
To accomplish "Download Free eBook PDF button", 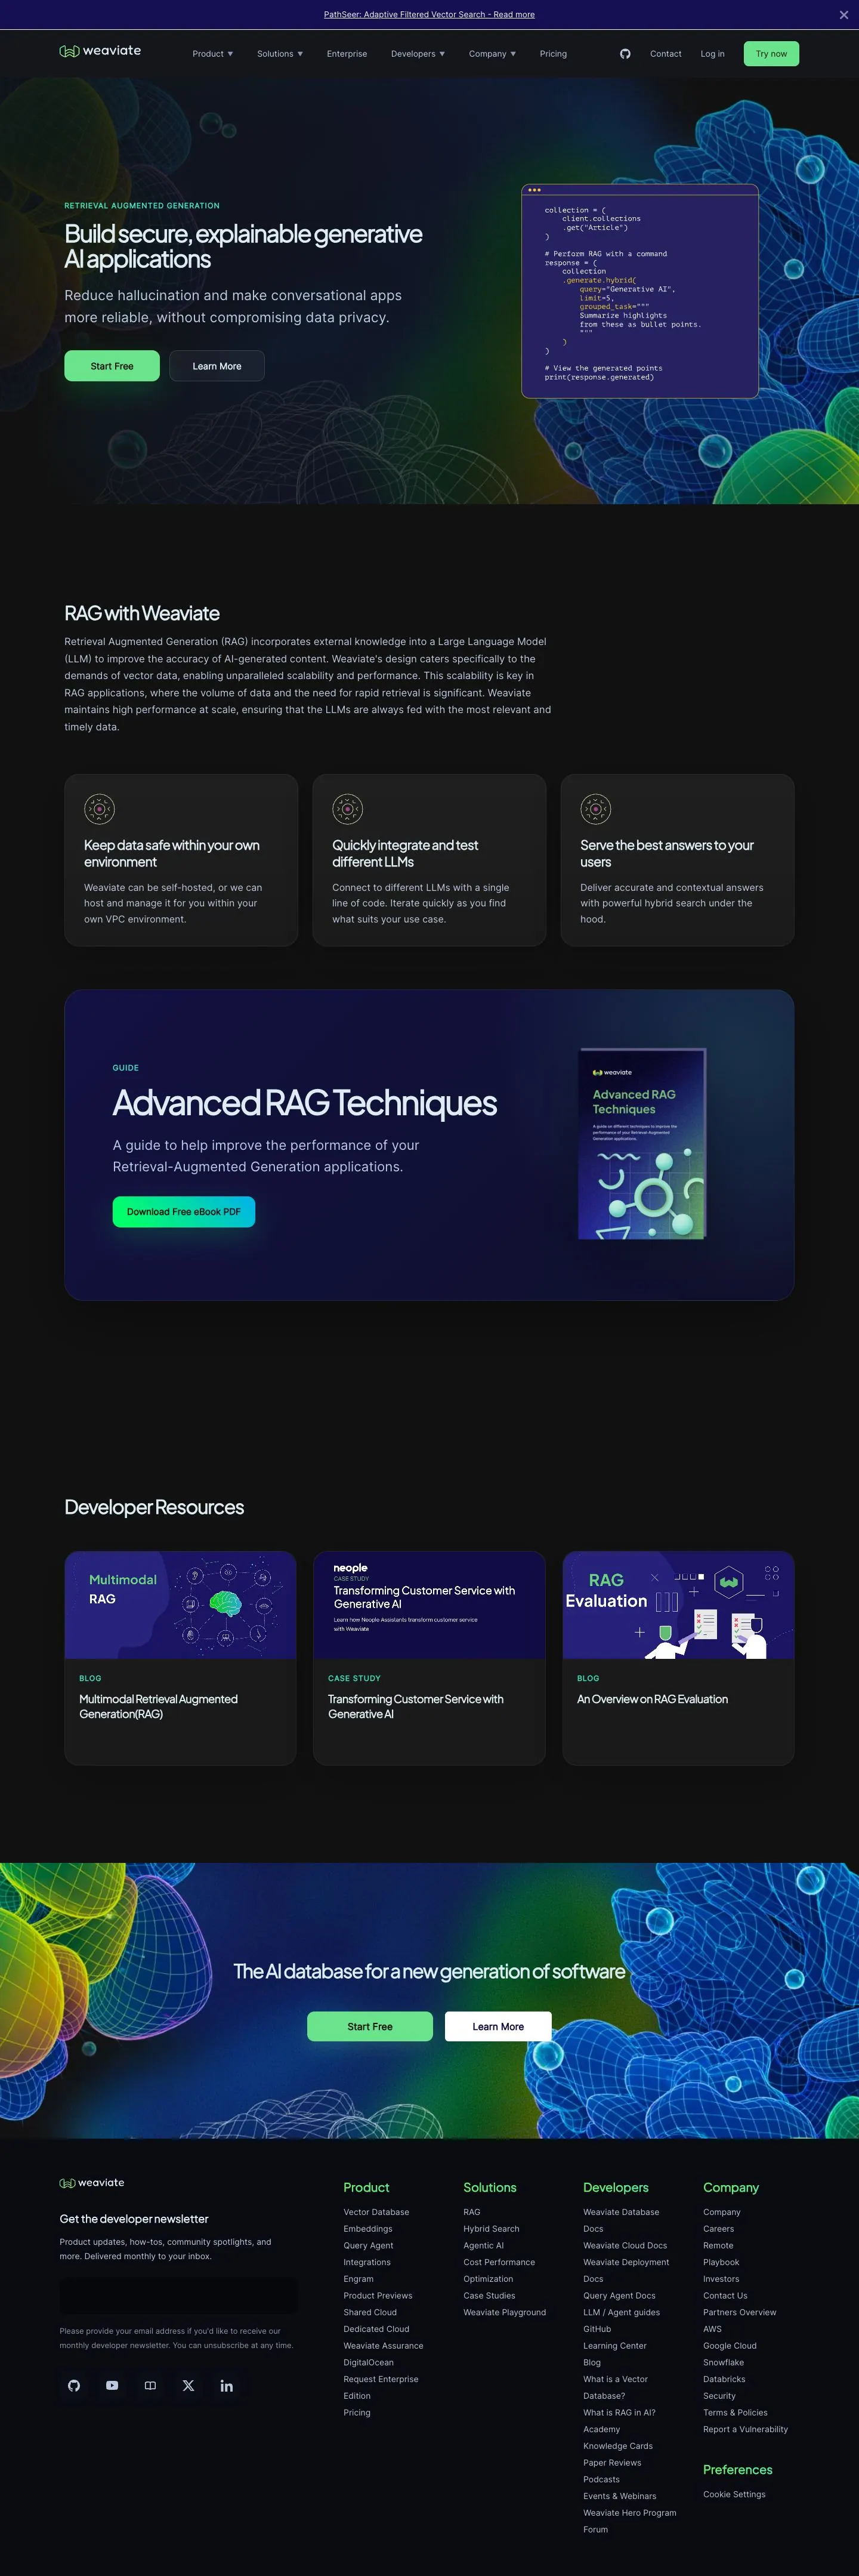I will coord(184,1211).
